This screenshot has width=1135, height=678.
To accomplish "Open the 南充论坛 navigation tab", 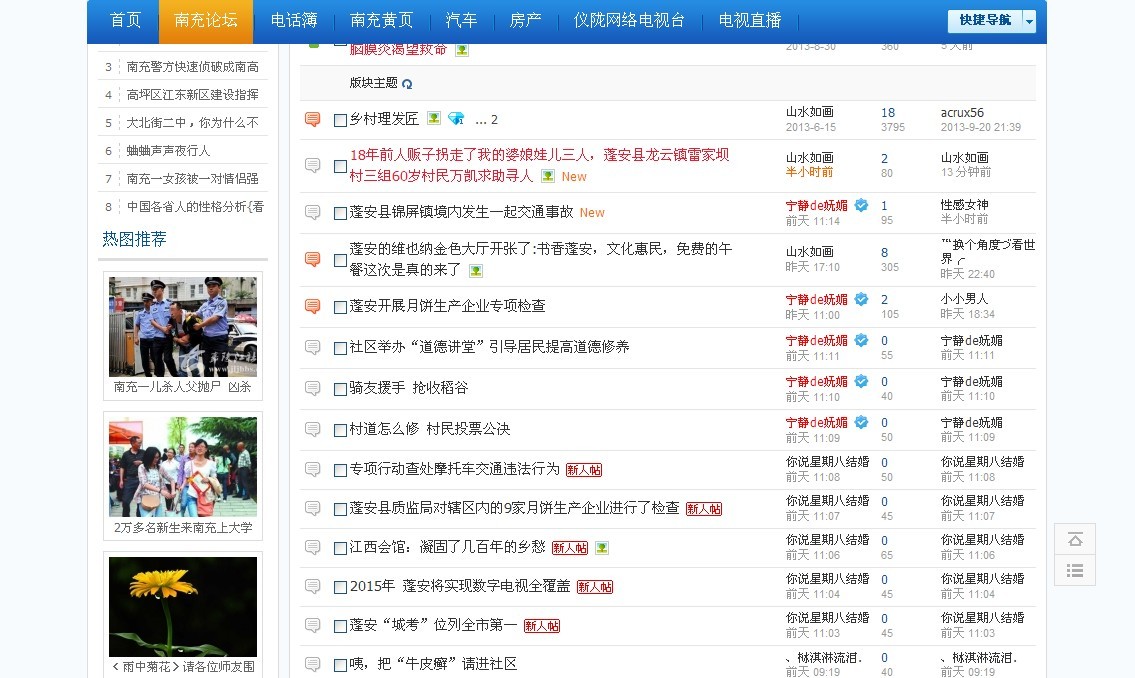I will tap(206, 21).
